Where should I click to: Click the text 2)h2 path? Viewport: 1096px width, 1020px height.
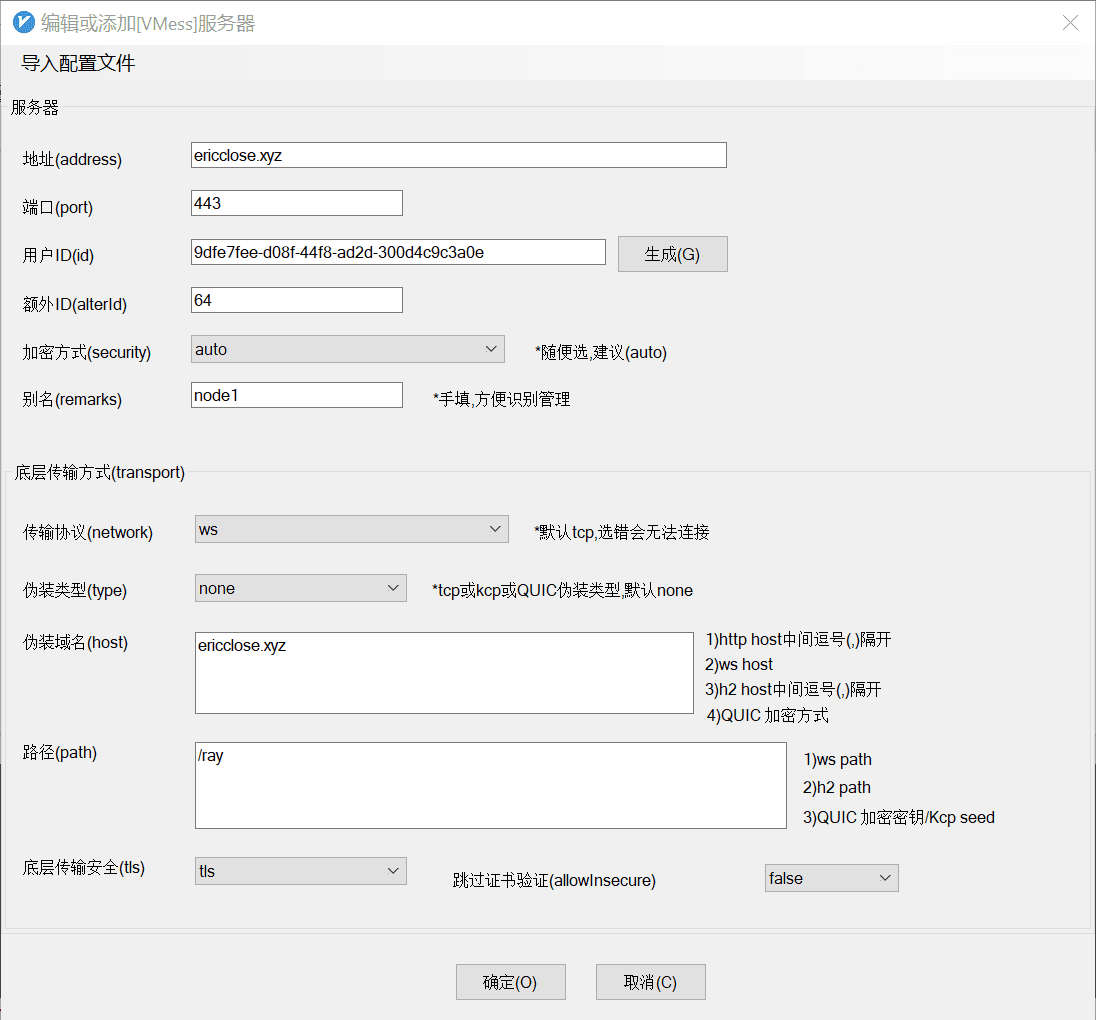click(837, 788)
